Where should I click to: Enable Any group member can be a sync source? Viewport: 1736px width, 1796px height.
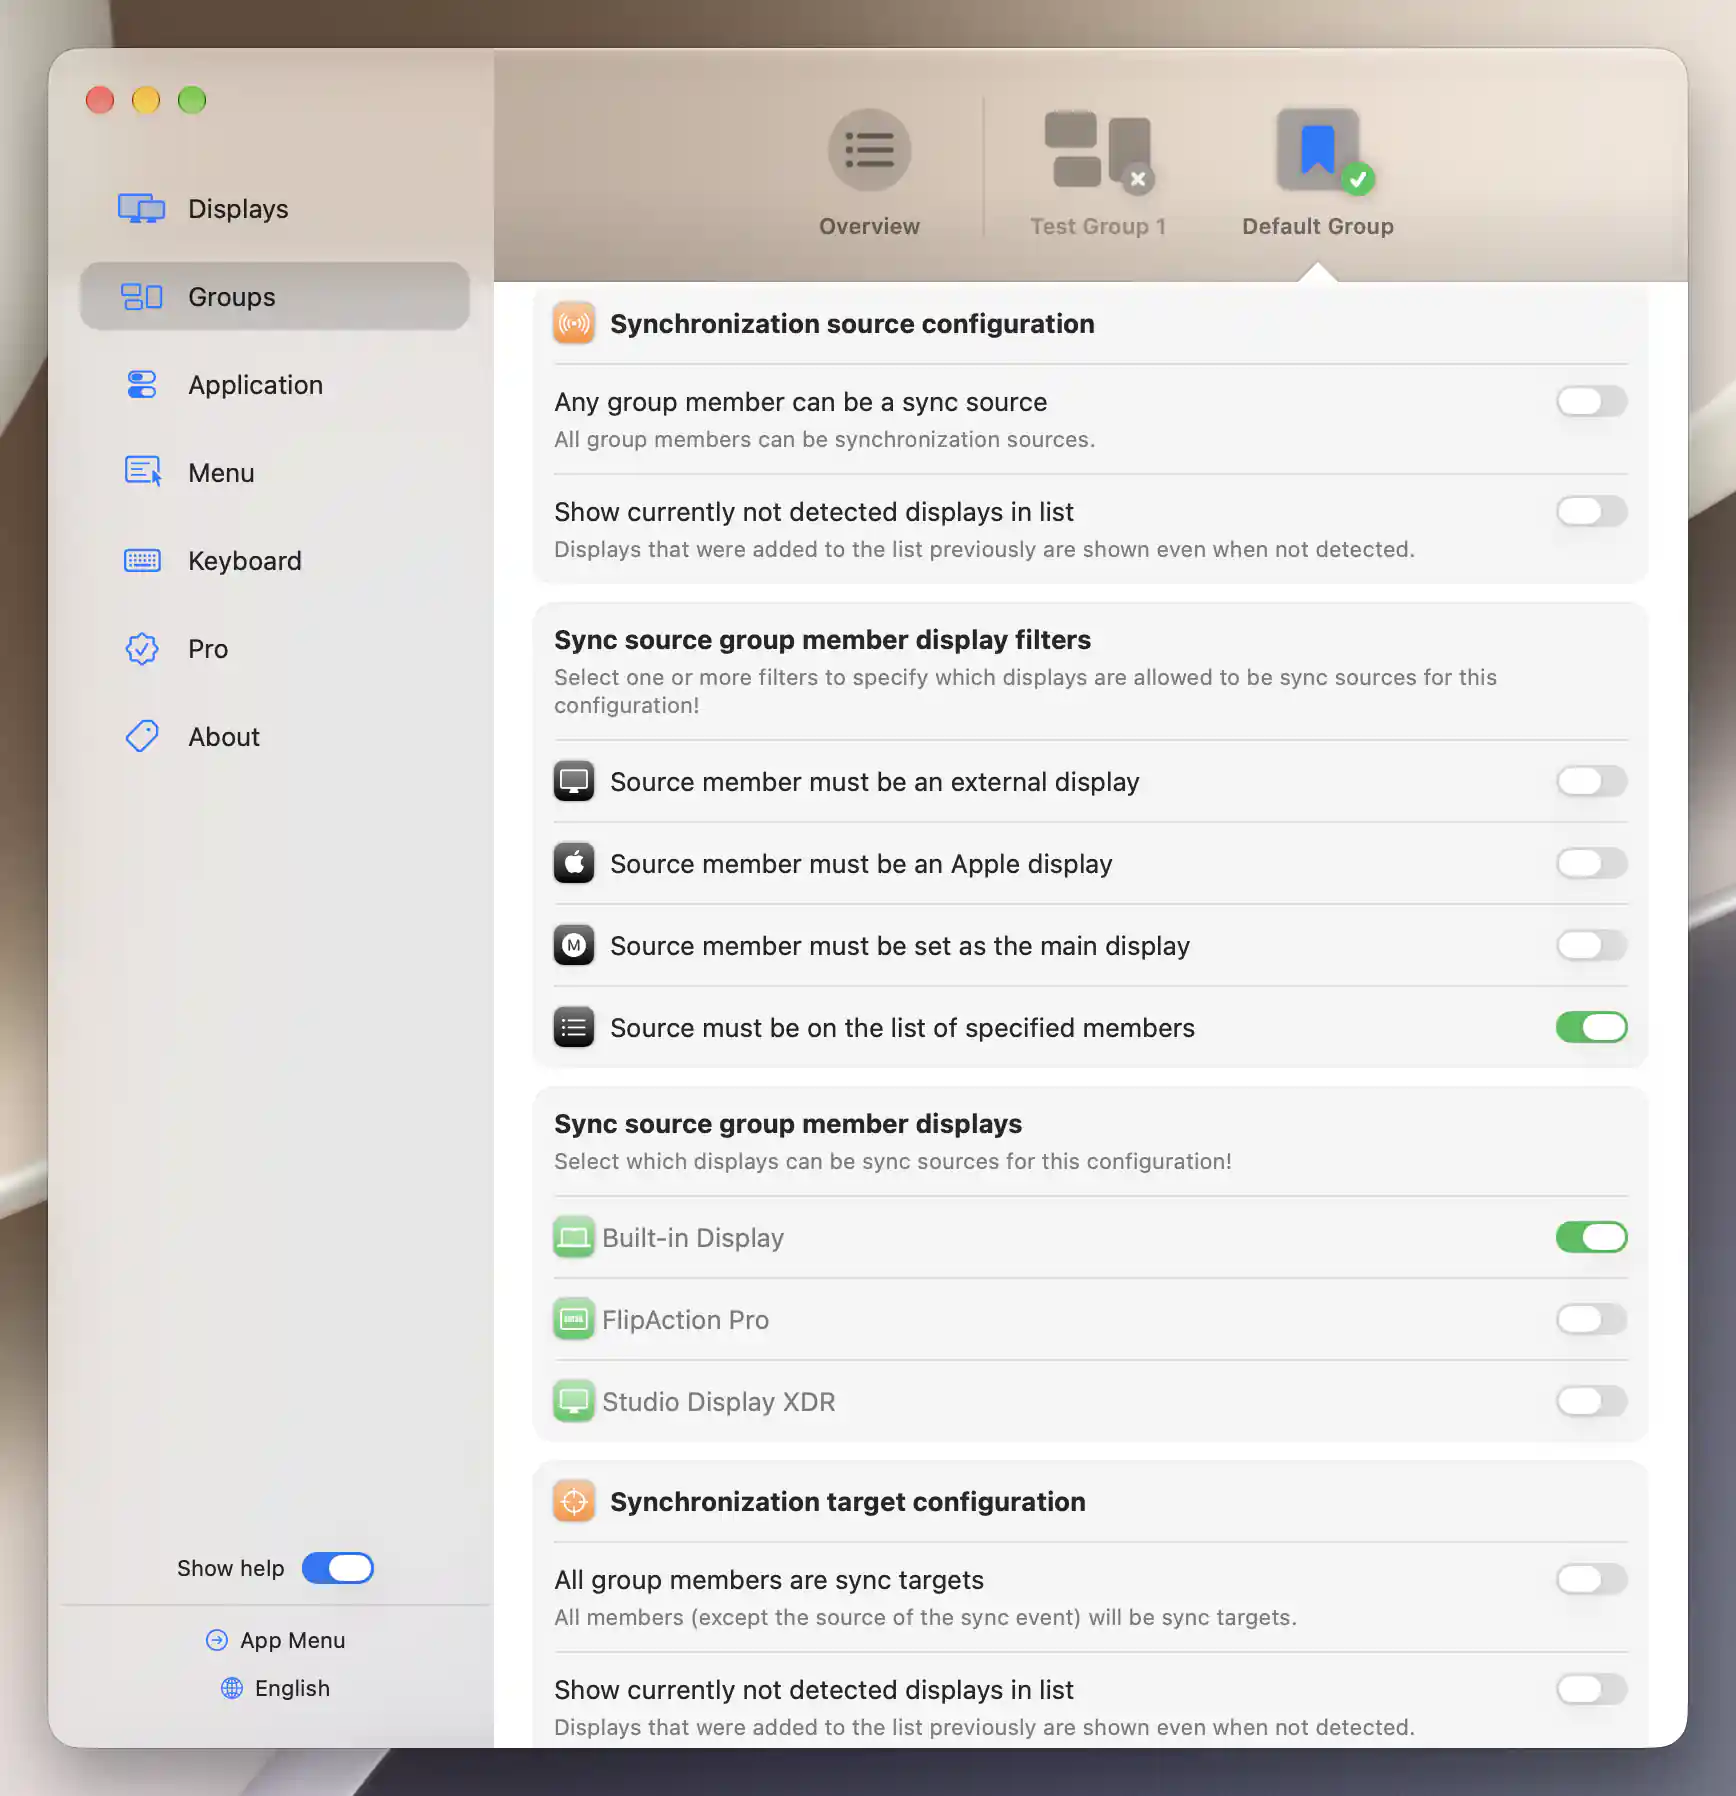click(x=1591, y=402)
